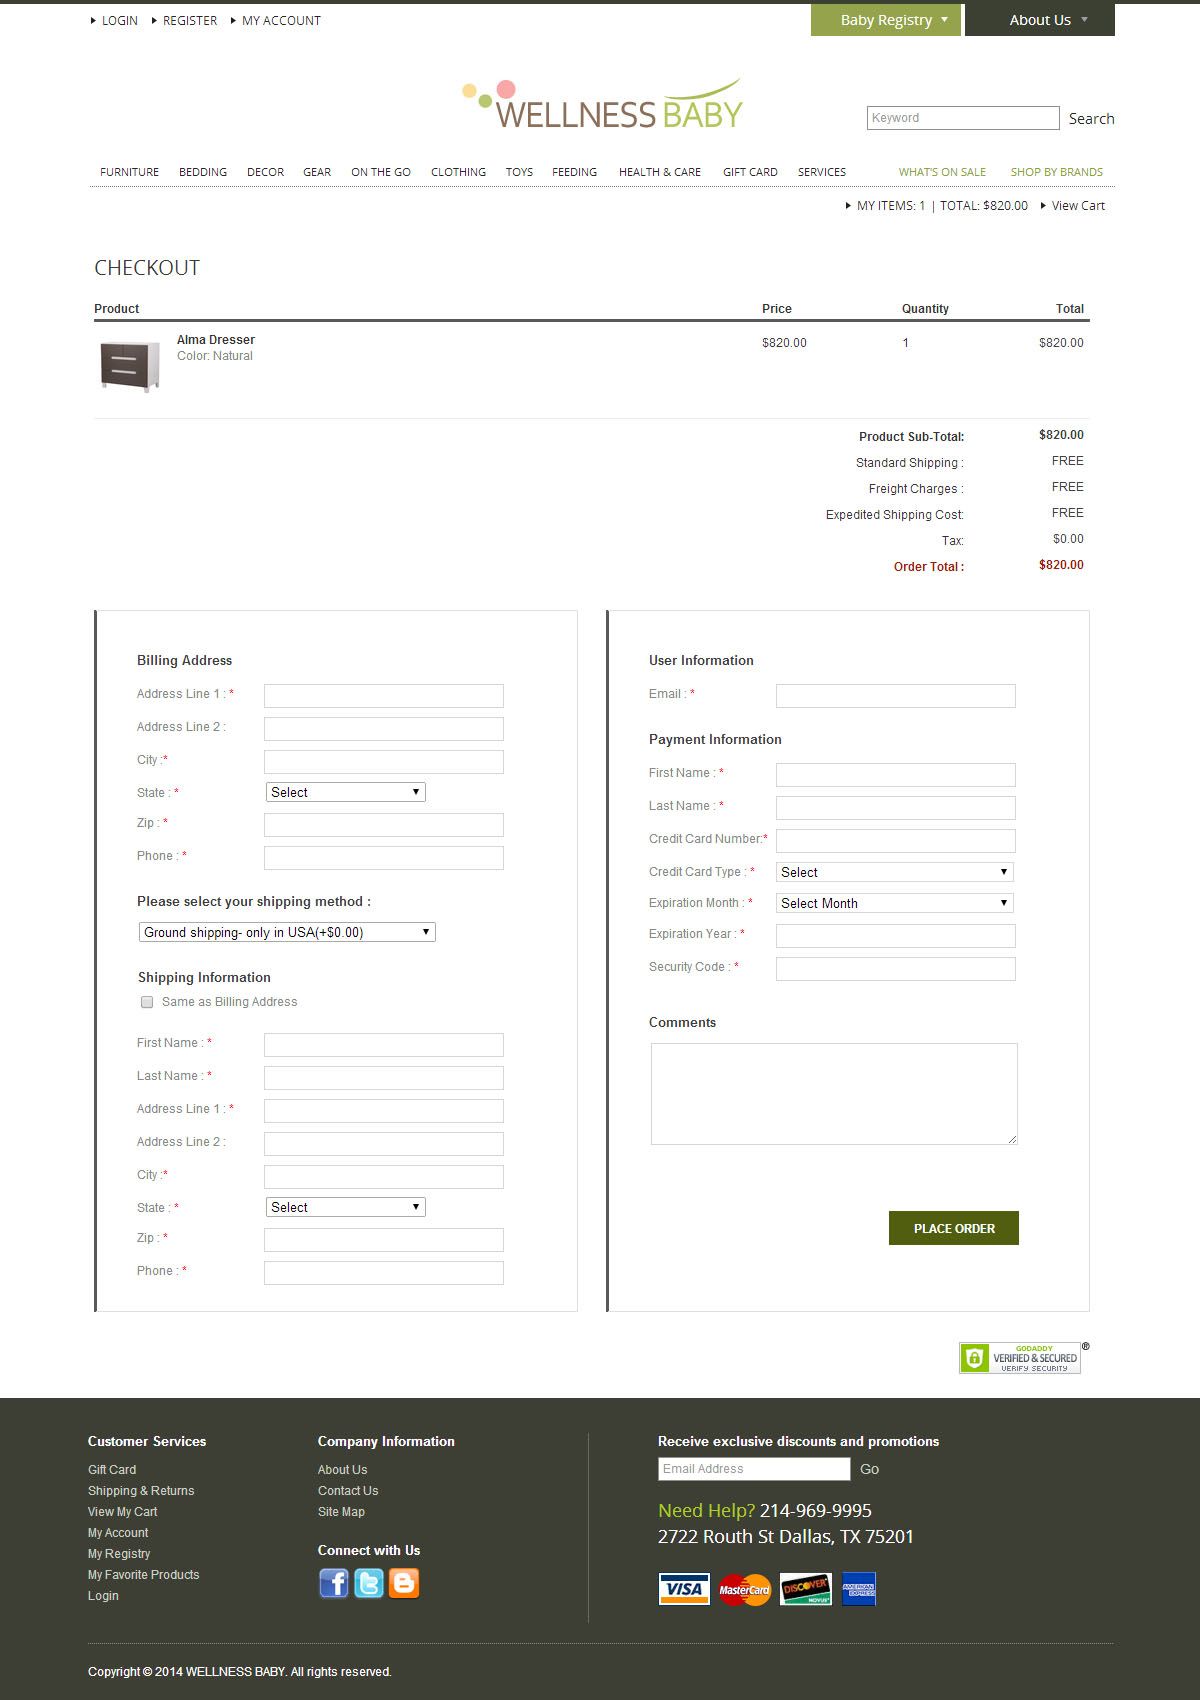
Task: Click the My Account header link
Action: [x=281, y=20]
